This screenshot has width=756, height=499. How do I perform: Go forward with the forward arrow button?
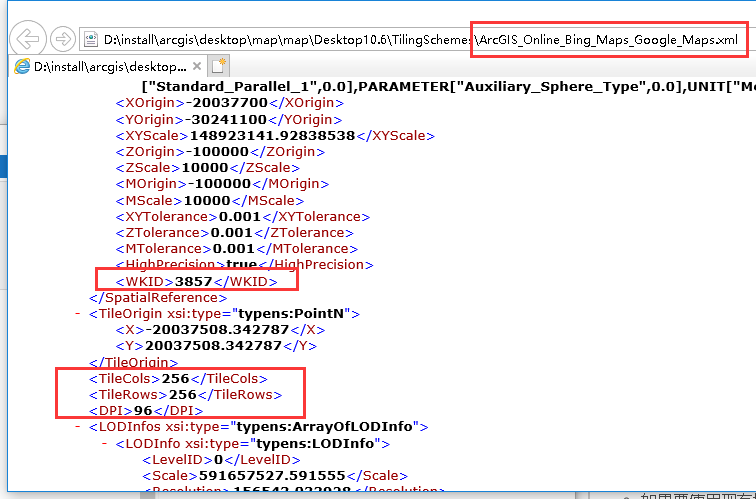(63, 39)
